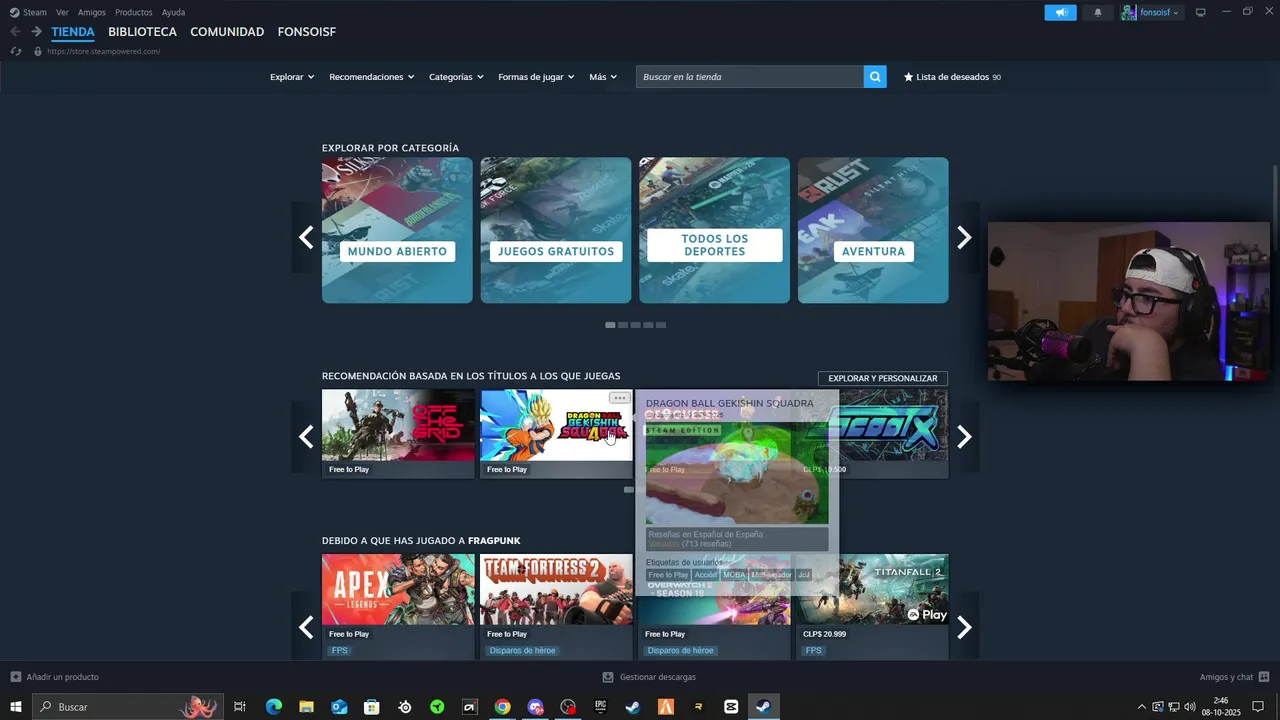Viewport: 1280px width, 720px height.
Task: Click Explorar y personalizar button
Action: pos(883,378)
